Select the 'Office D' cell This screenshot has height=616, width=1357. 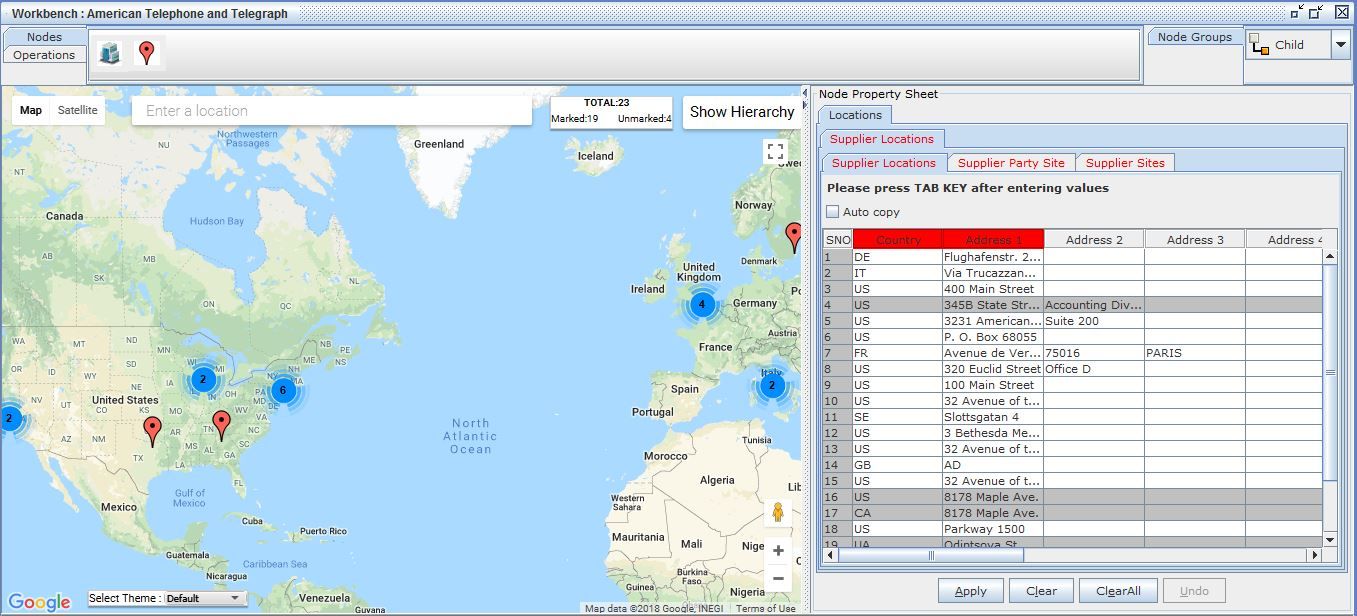tap(1094, 369)
